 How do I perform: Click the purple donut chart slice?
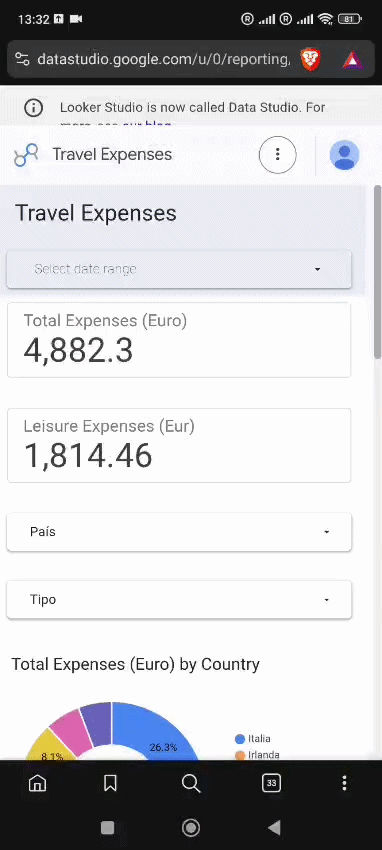click(98, 723)
